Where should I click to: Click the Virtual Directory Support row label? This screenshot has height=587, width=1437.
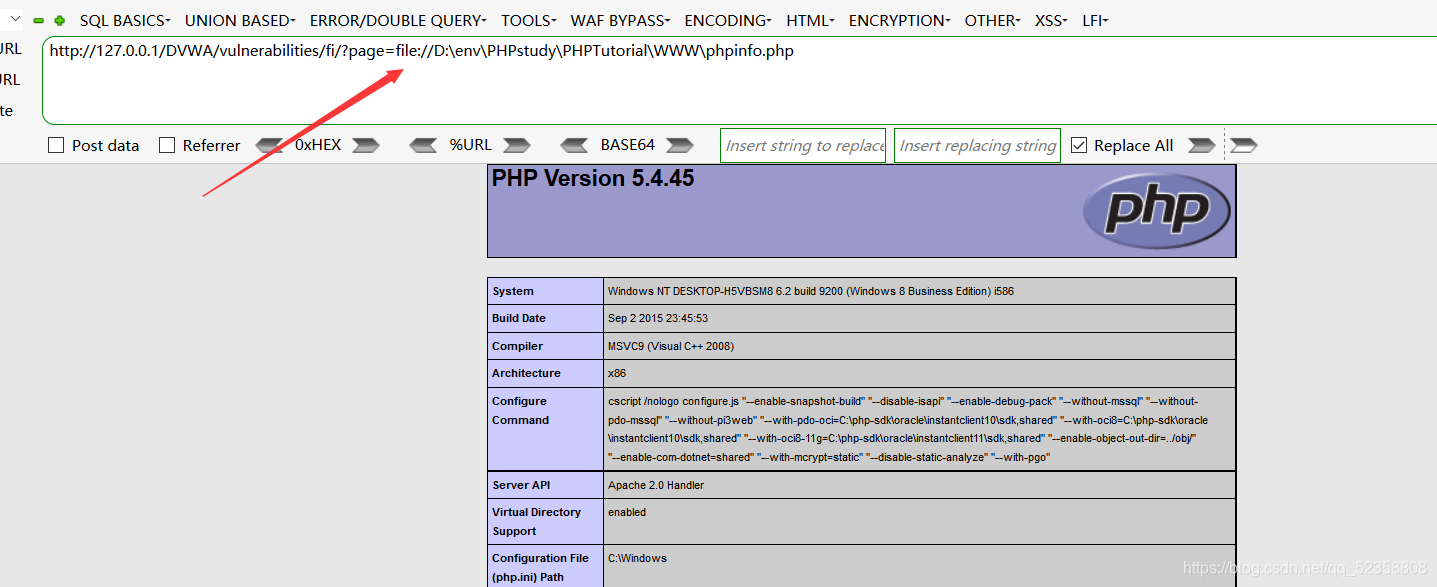[x=536, y=521]
